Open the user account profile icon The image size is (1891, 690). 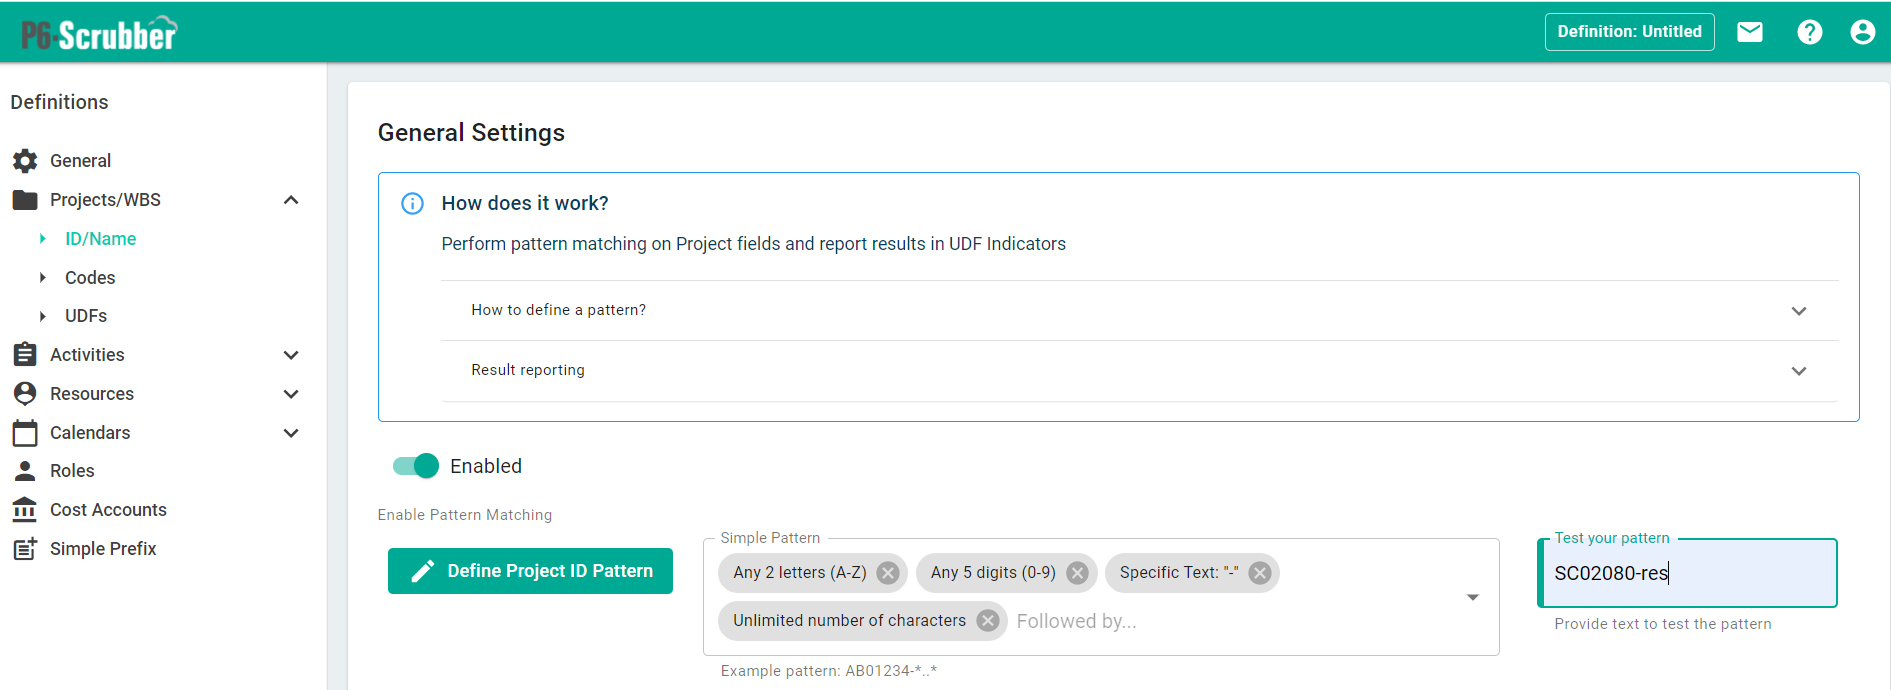1862,32
